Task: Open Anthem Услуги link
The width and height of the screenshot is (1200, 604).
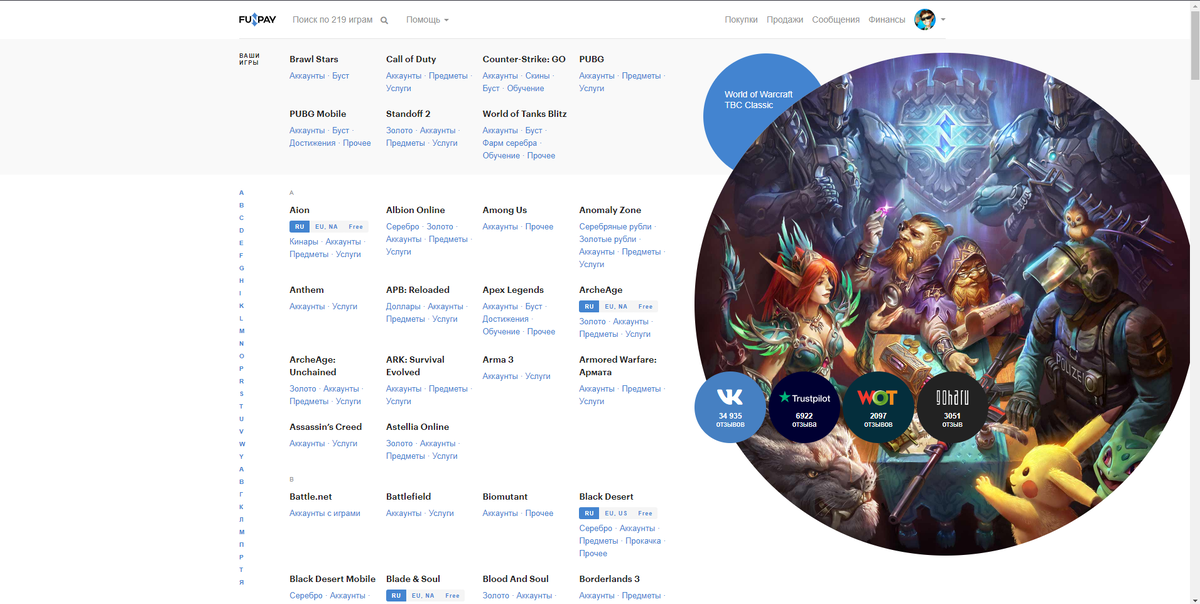Action: (x=345, y=307)
